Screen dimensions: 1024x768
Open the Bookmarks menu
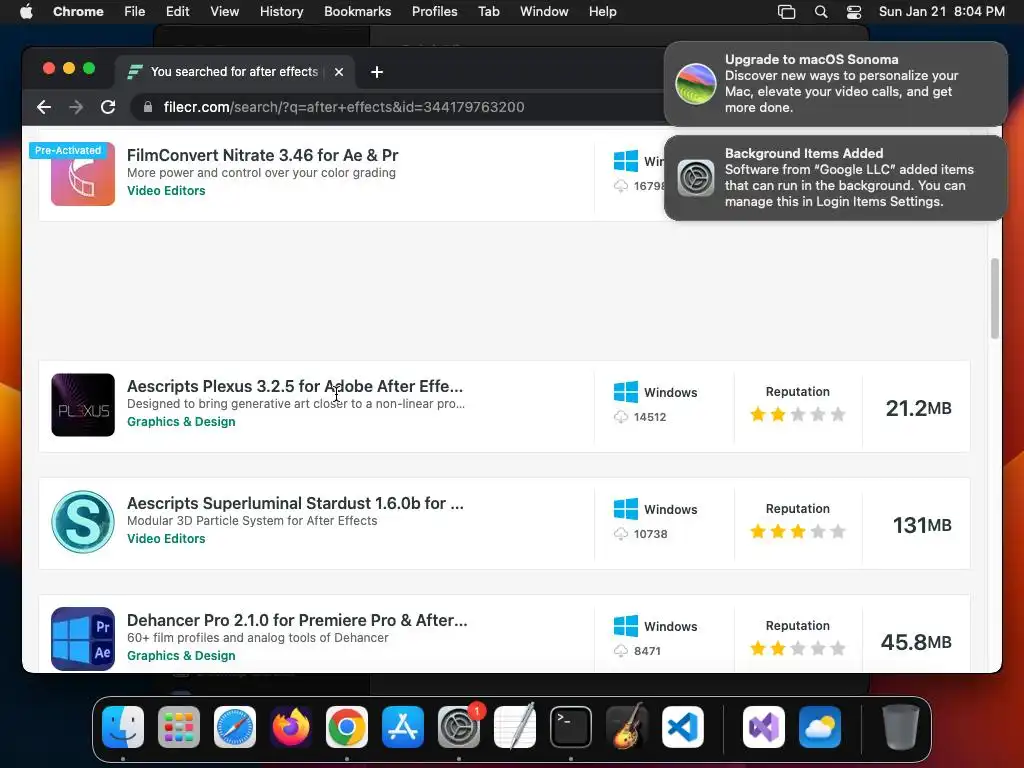(x=357, y=12)
